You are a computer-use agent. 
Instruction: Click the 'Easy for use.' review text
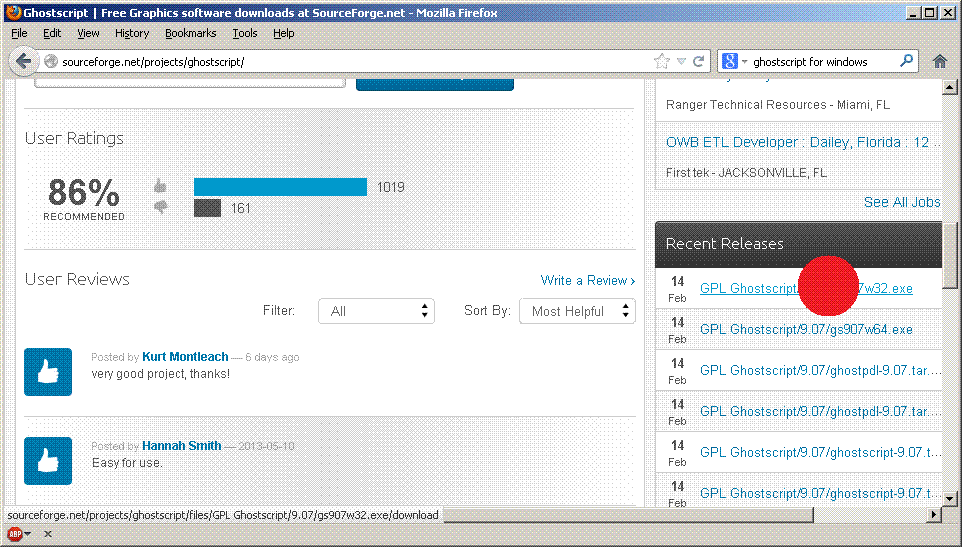(x=127, y=462)
